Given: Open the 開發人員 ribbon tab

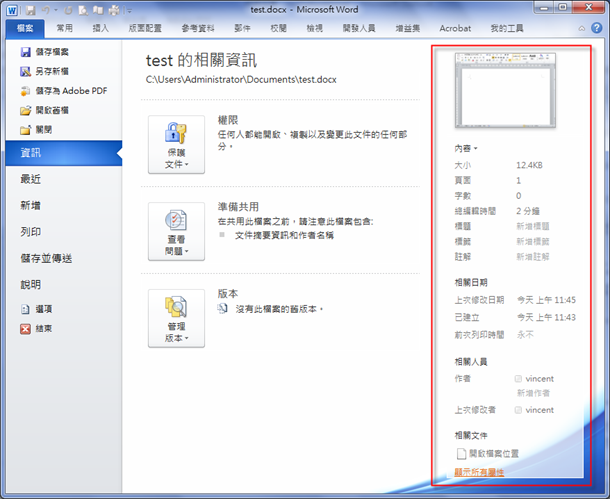Looking at the screenshot, I should (359, 28).
